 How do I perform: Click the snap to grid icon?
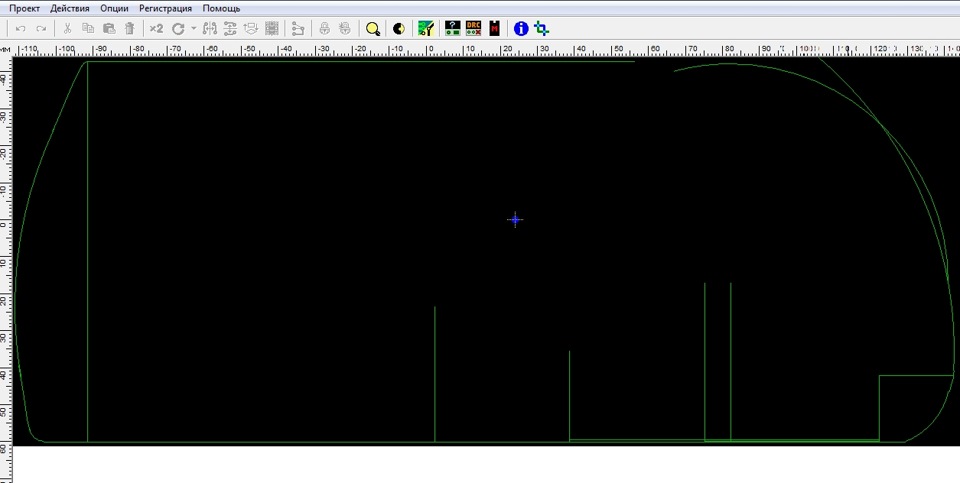271,29
